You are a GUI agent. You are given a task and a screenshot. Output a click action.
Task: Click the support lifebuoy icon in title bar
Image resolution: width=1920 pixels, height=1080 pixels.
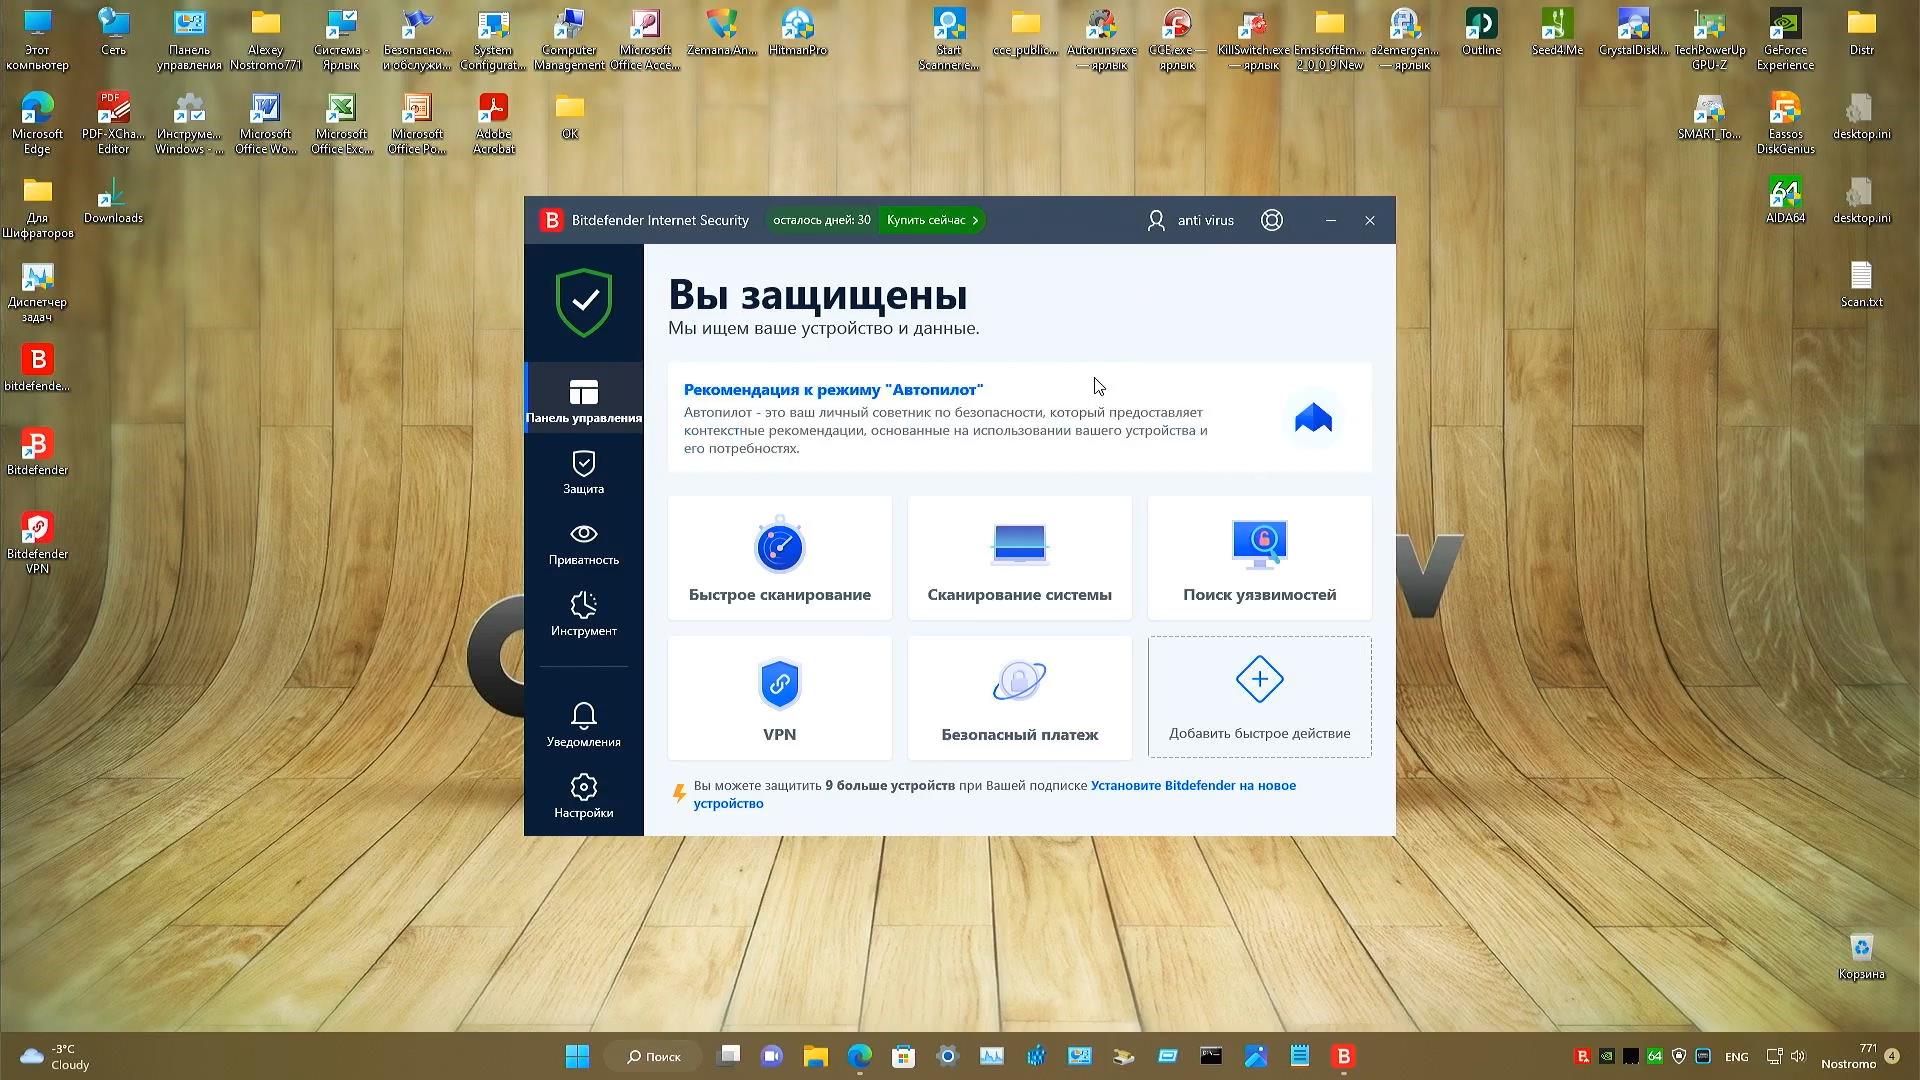click(x=1271, y=220)
